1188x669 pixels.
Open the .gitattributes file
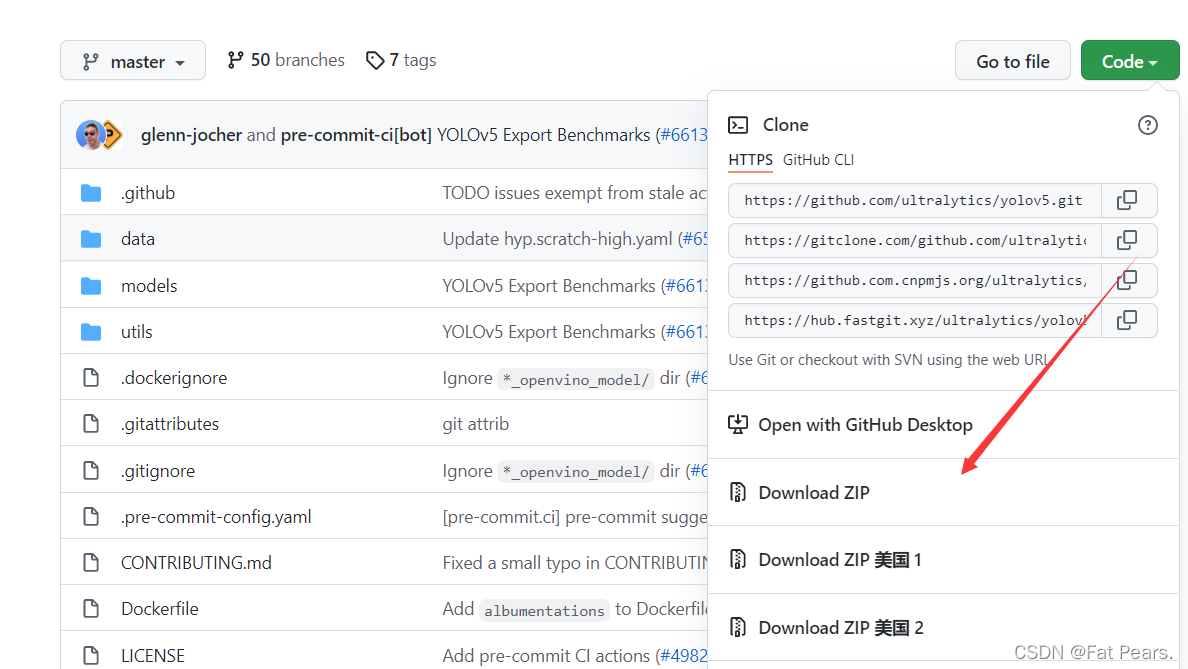[170, 424]
